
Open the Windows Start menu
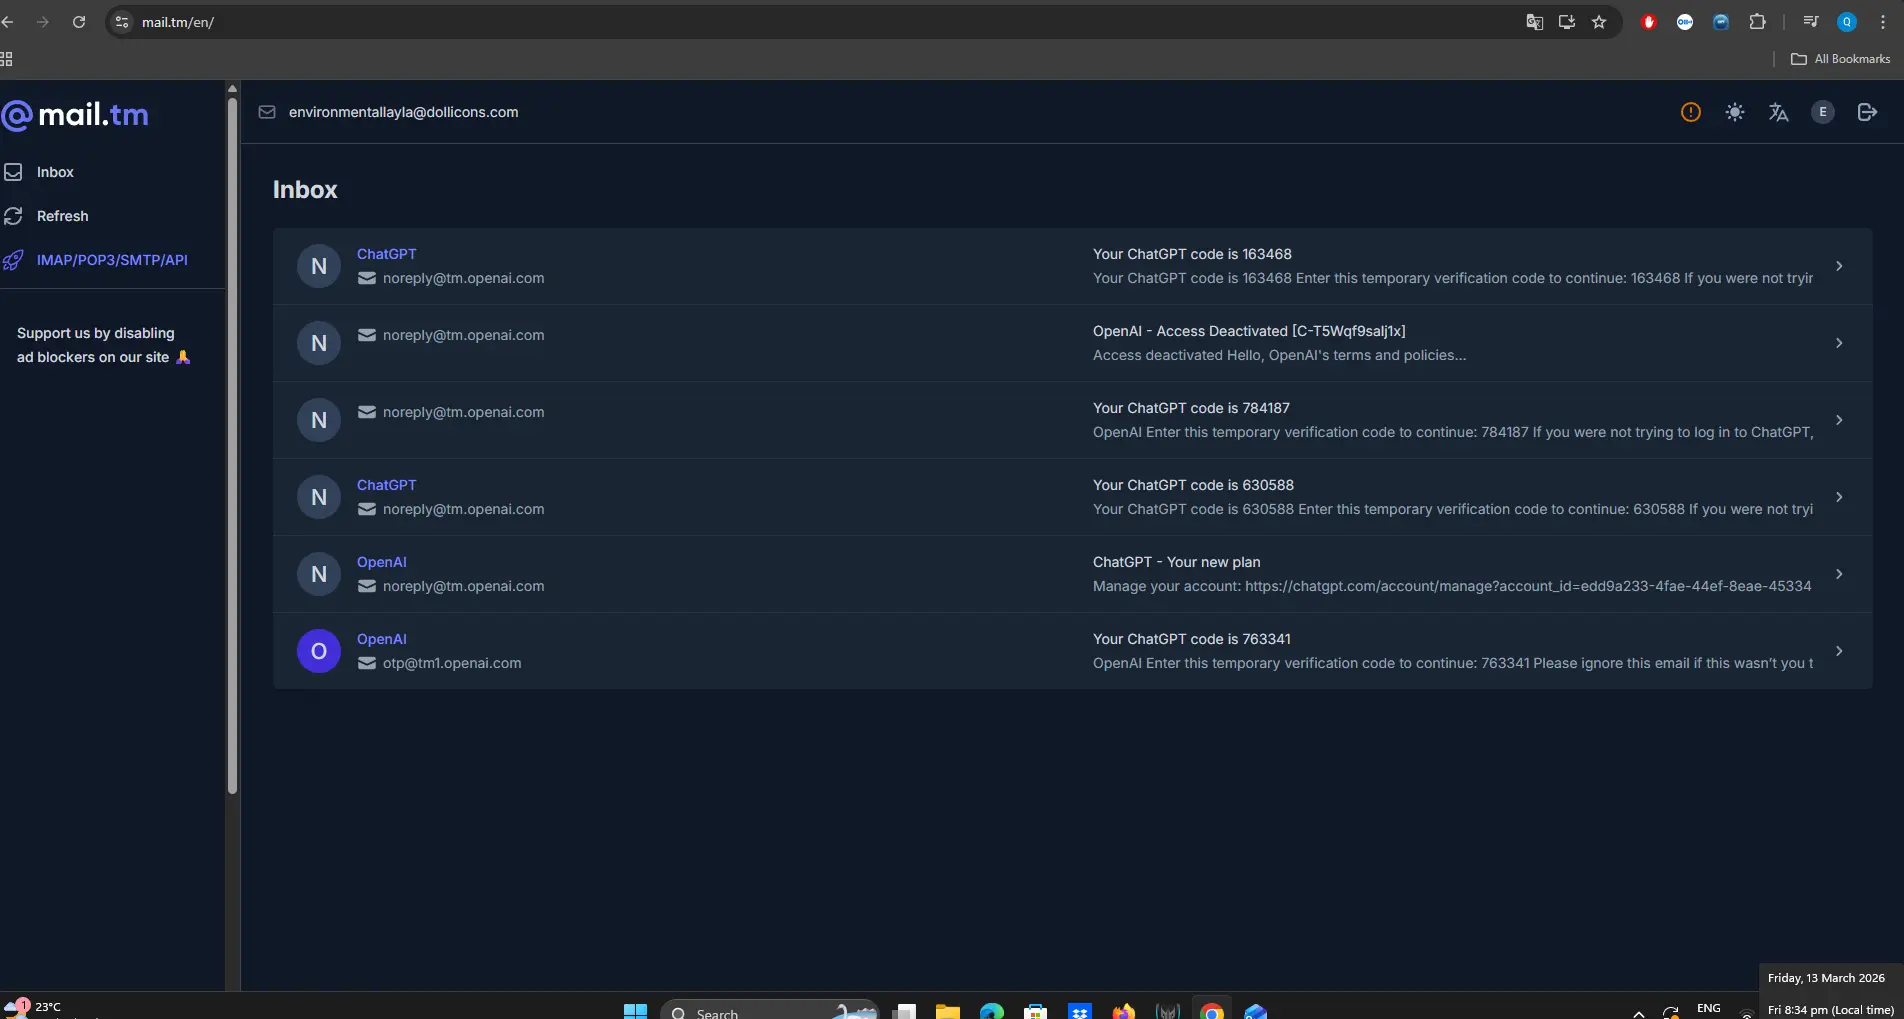click(635, 1011)
